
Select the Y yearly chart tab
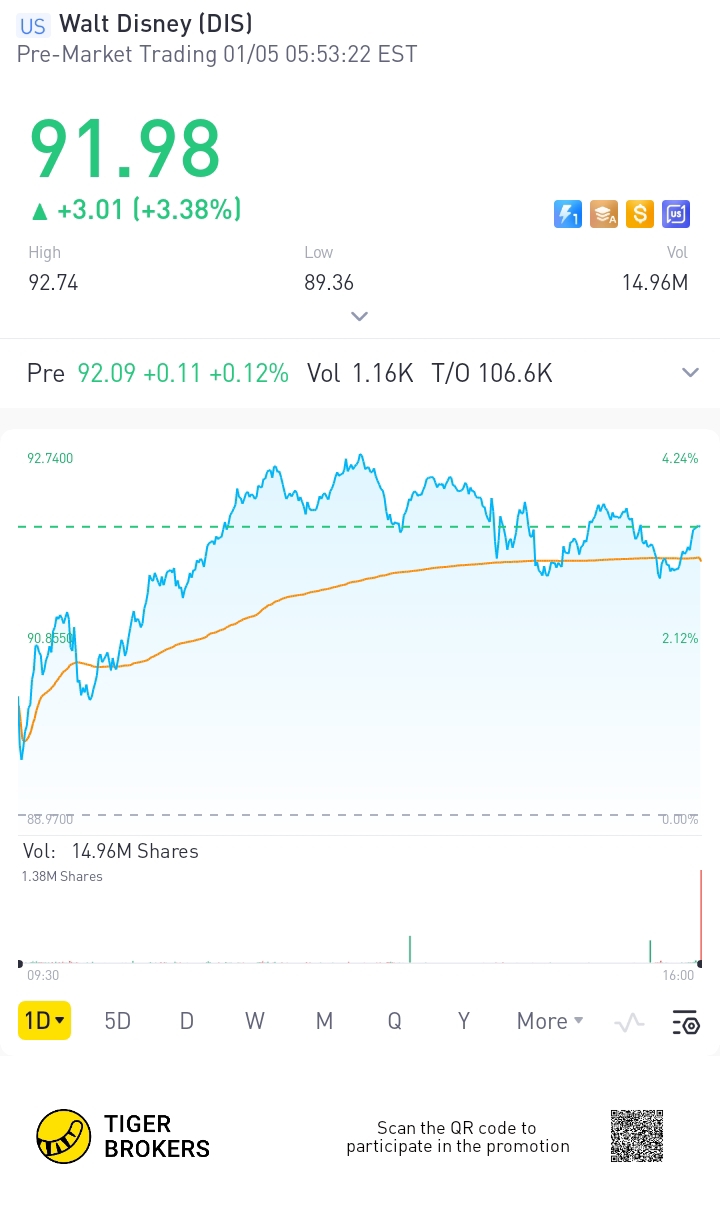click(464, 1021)
